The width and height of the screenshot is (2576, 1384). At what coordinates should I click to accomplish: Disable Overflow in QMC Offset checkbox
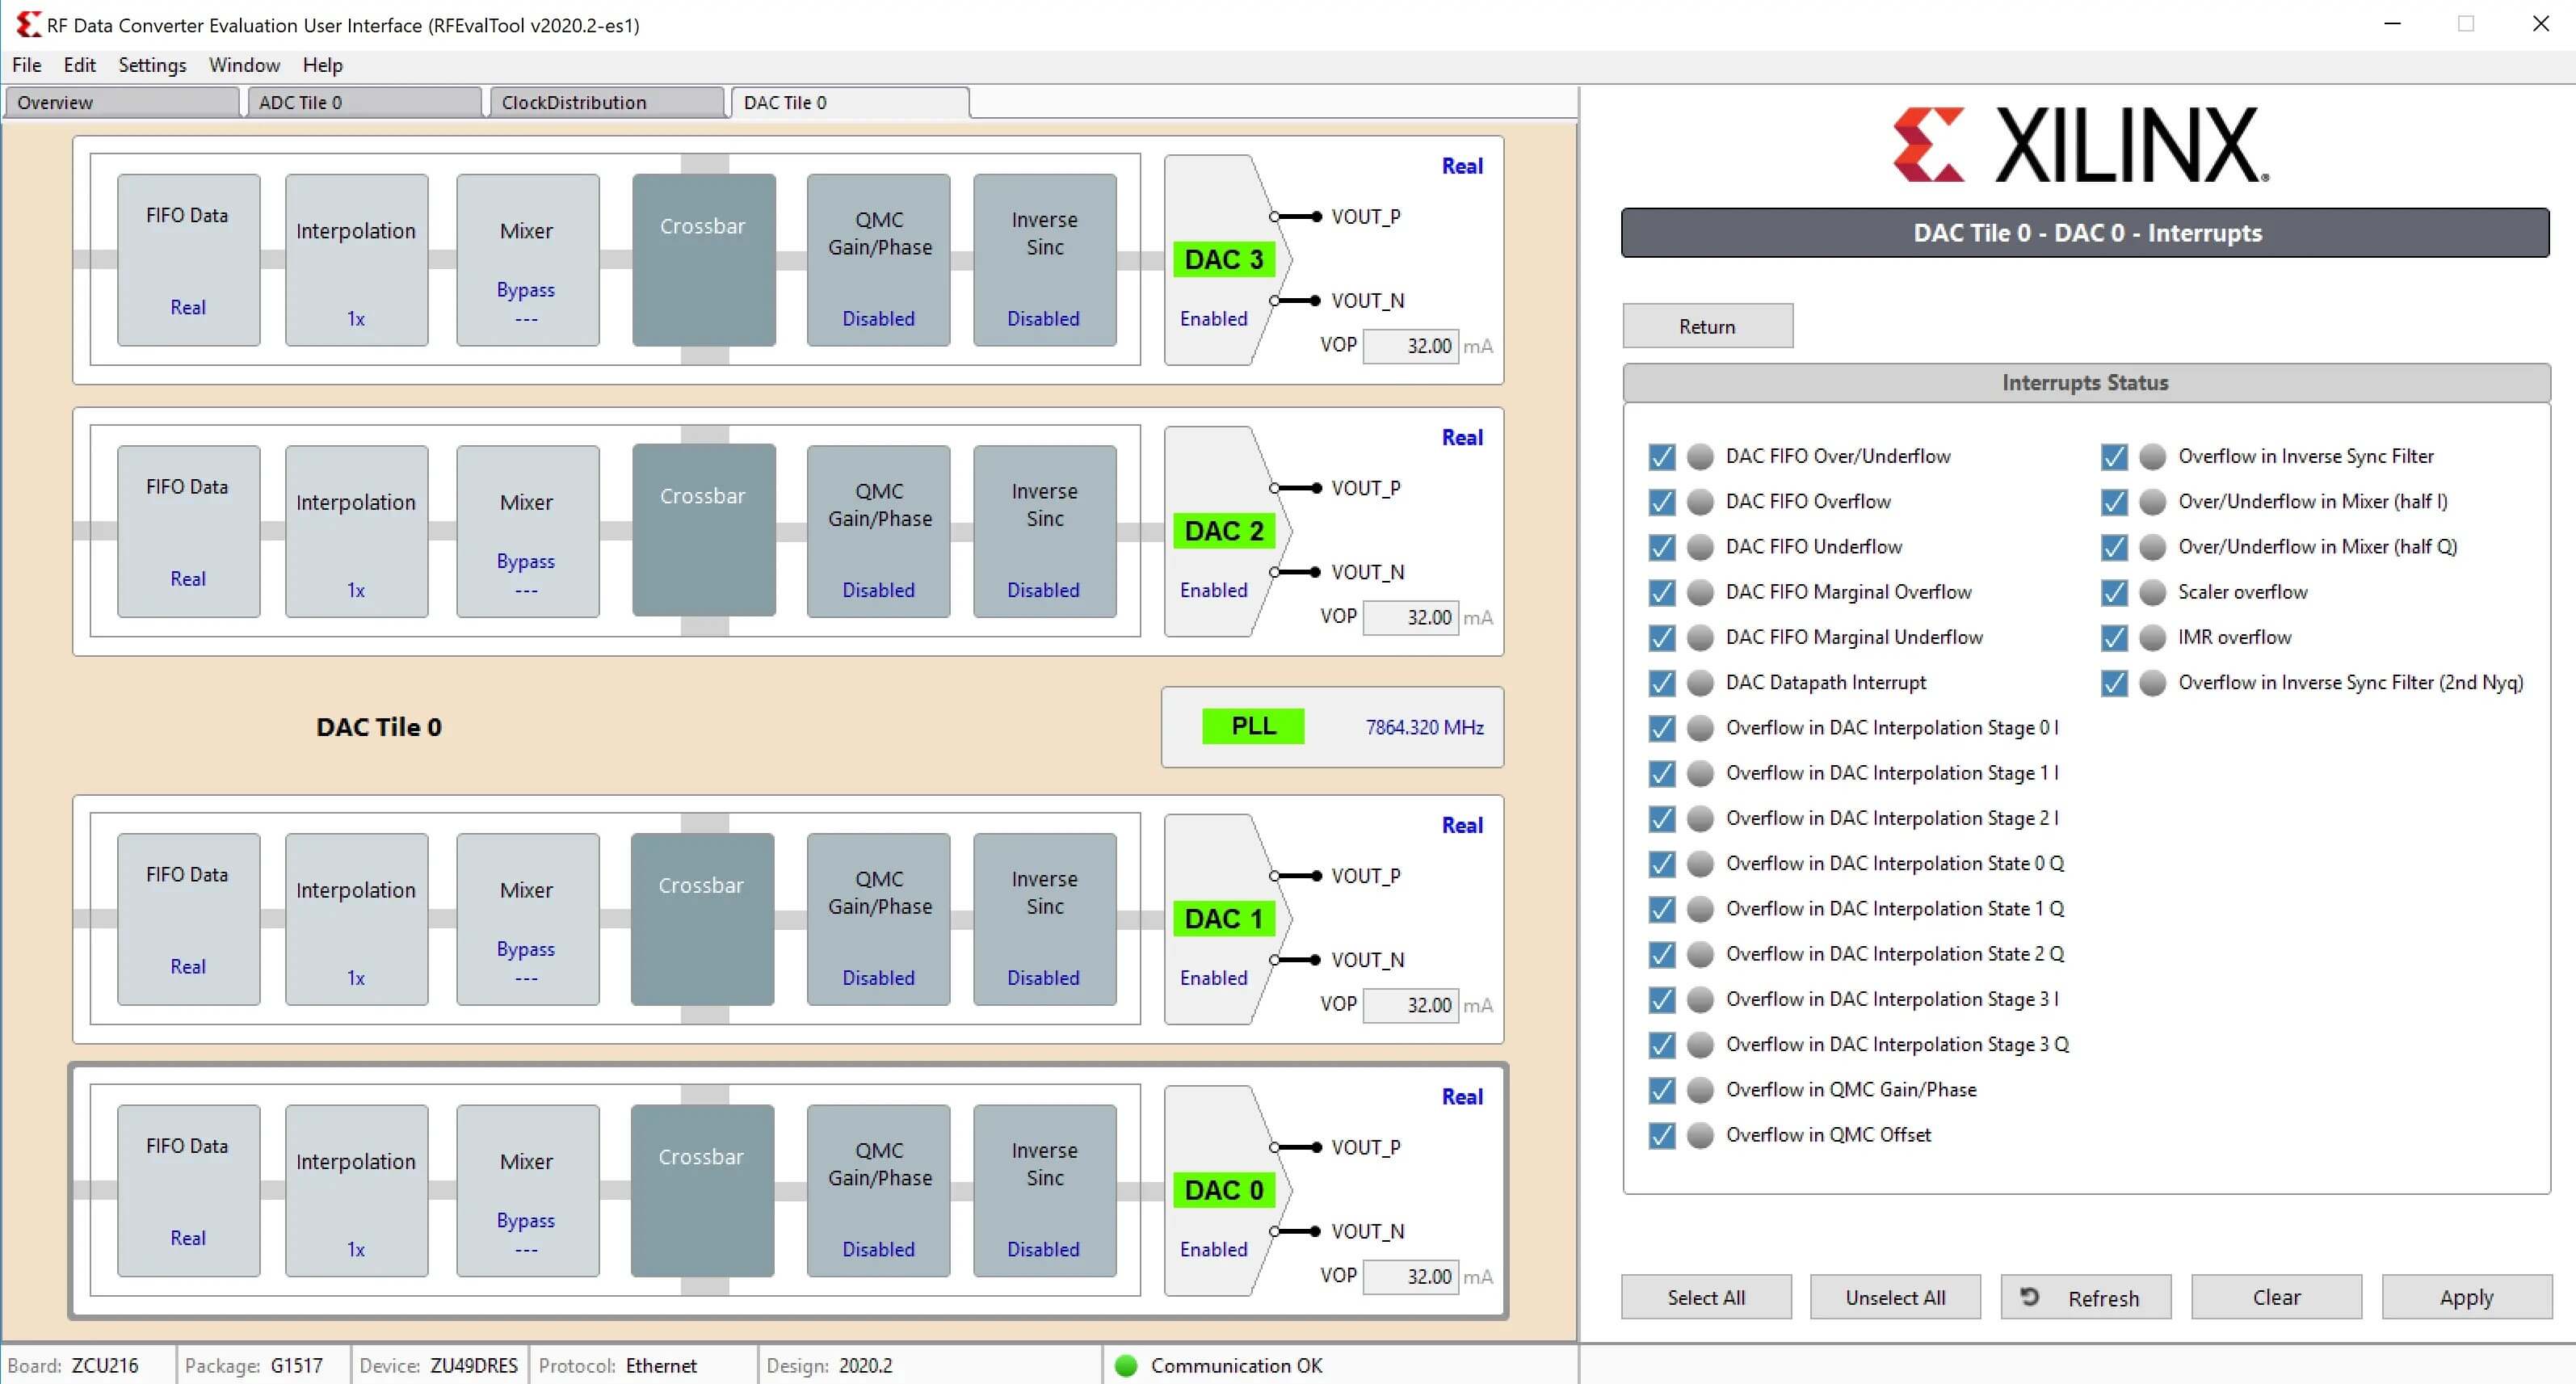(x=1661, y=1135)
